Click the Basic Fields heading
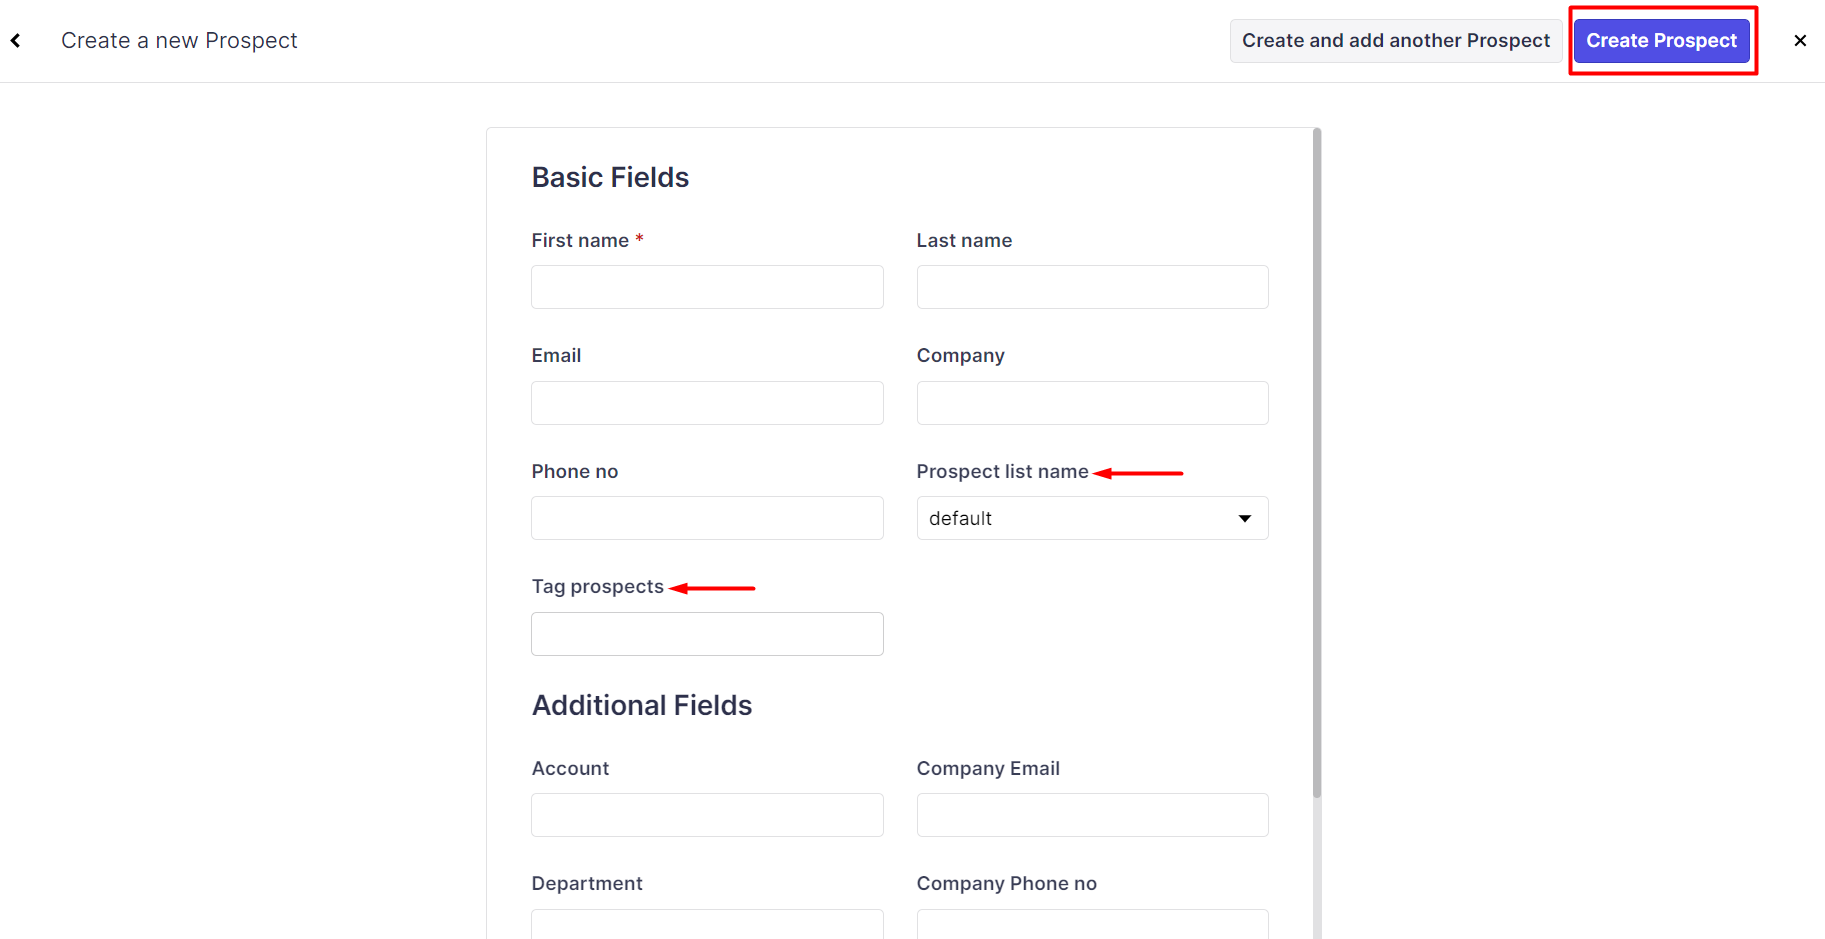Screen dimensions: 1825x939 [610, 177]
